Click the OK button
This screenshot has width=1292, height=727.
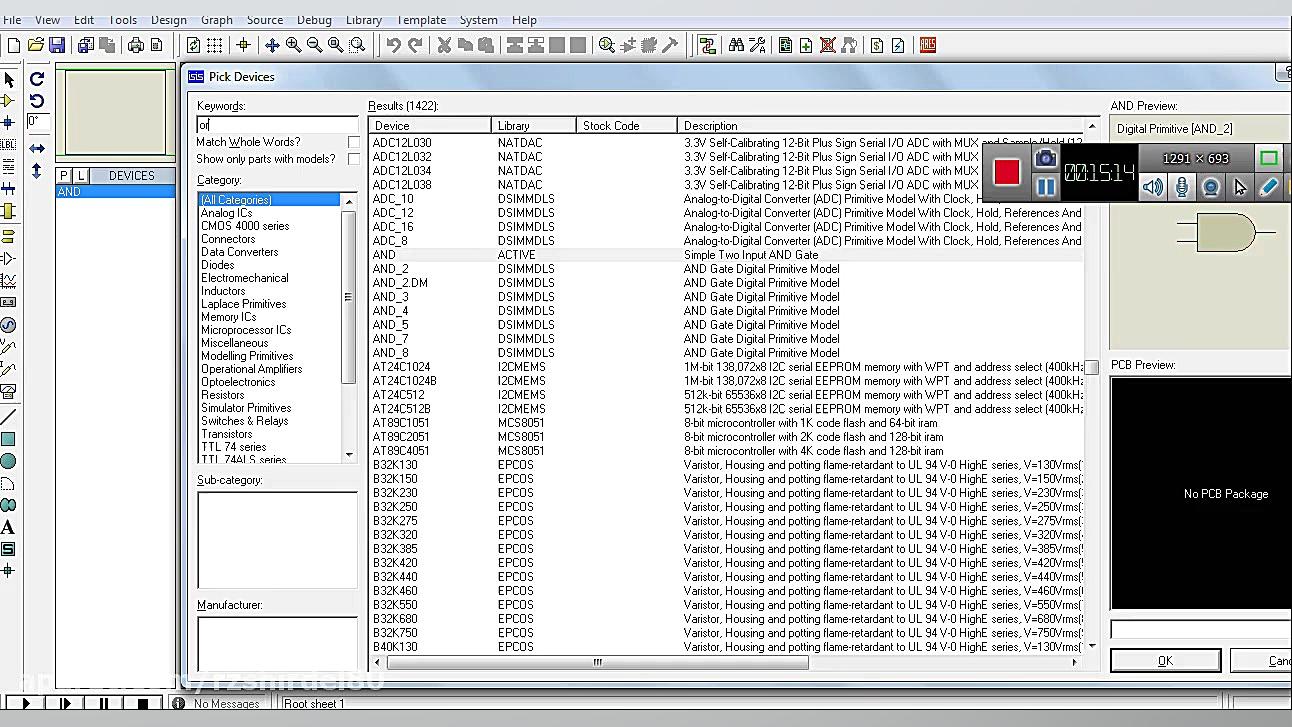click(x=1165, y=661)
